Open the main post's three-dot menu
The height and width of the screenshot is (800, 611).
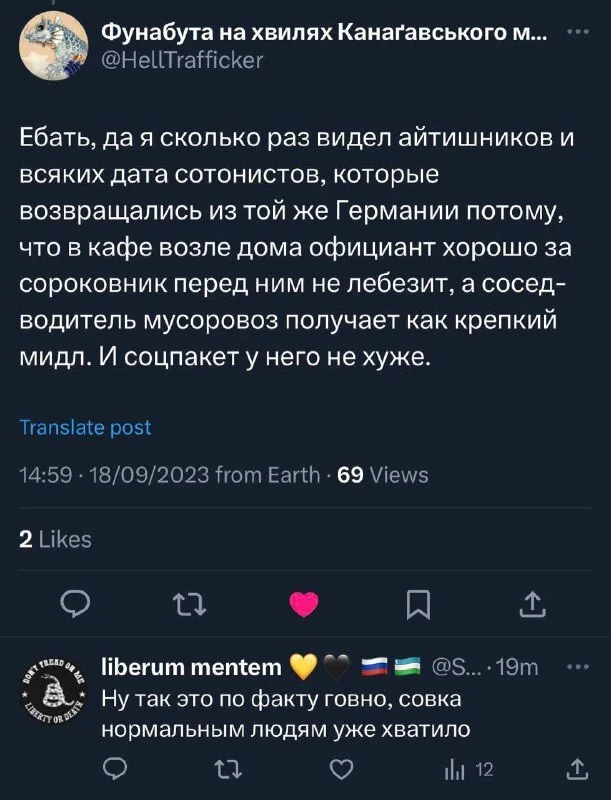pos(578,32)
